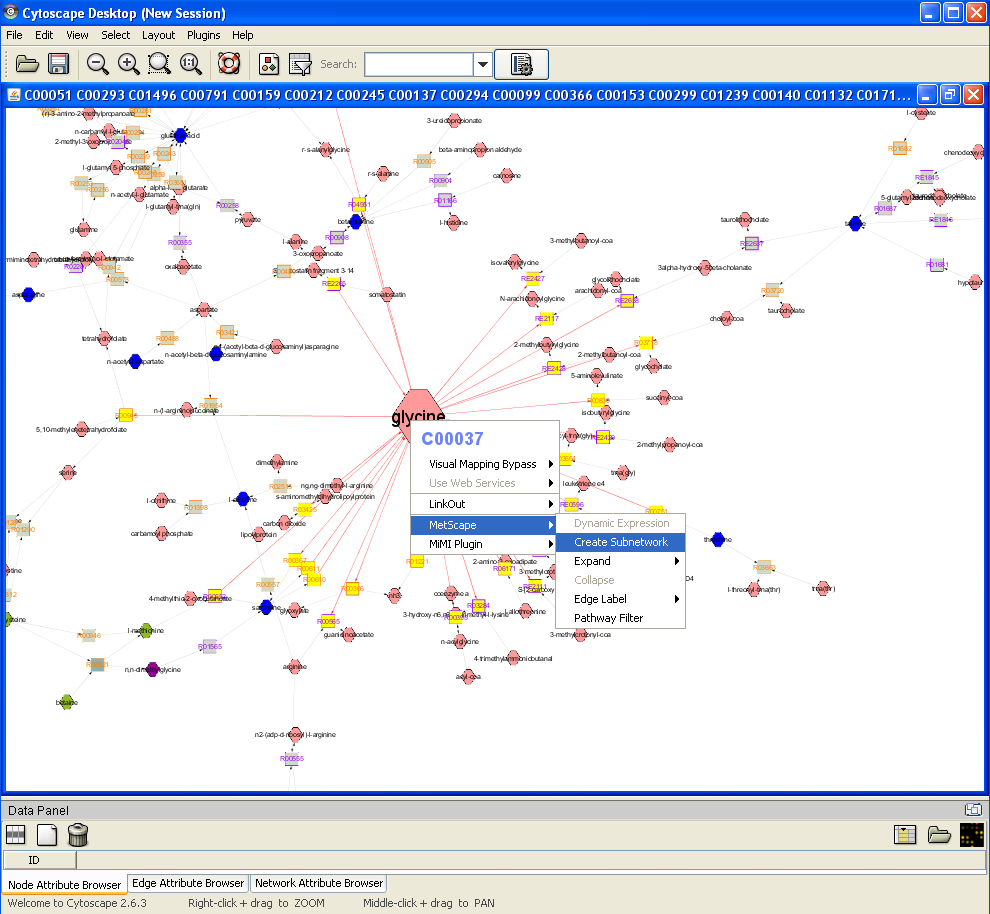This screenshot has width=990, height=914.
Task: Open help via the lifebuoy icon
Action: coord(229,64)
